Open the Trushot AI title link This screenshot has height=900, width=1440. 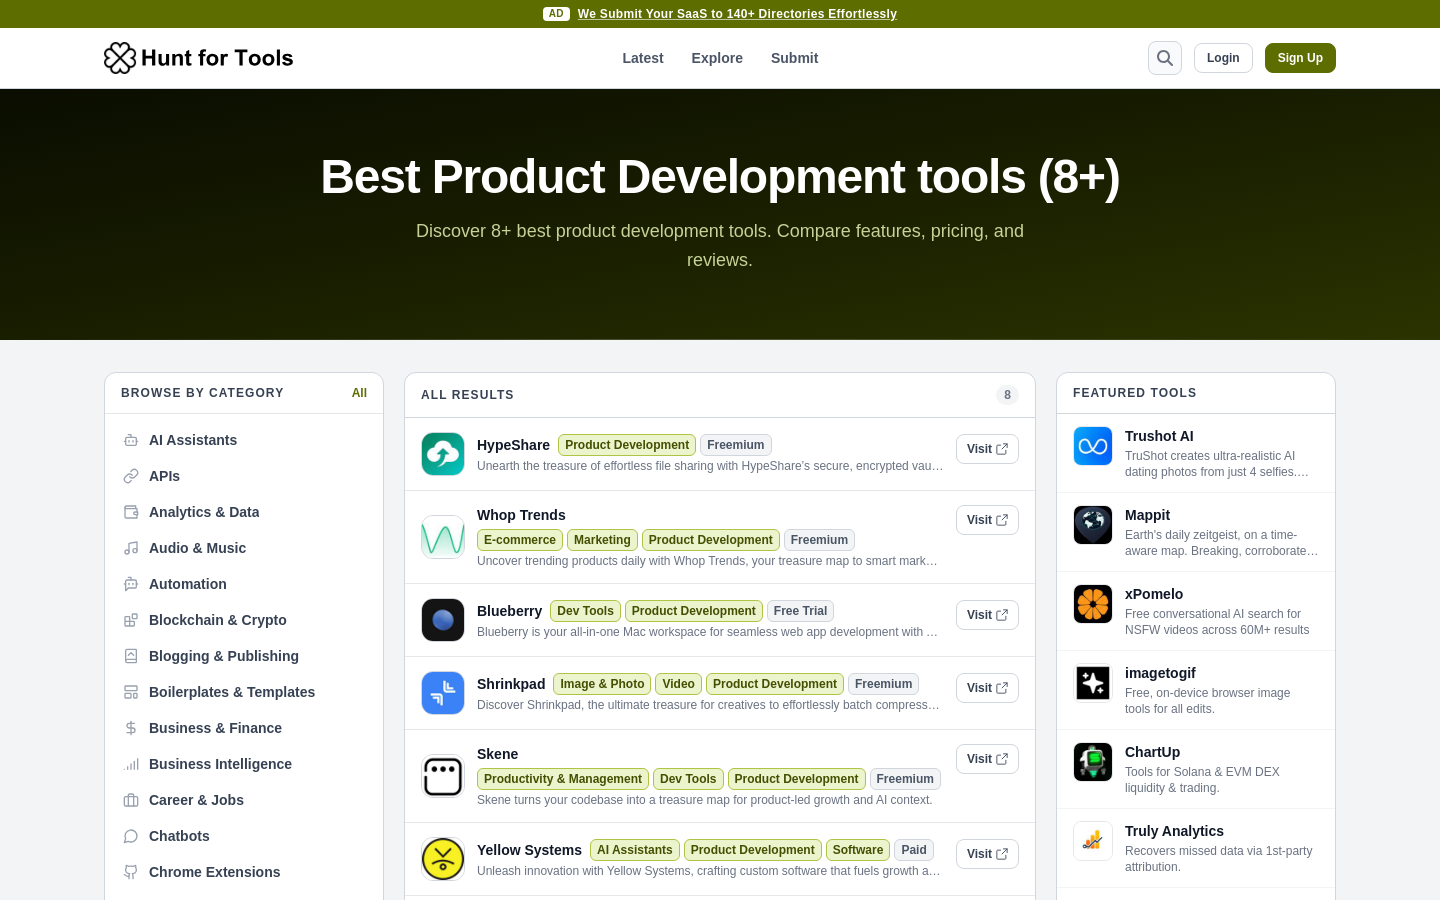(1159, 436)
